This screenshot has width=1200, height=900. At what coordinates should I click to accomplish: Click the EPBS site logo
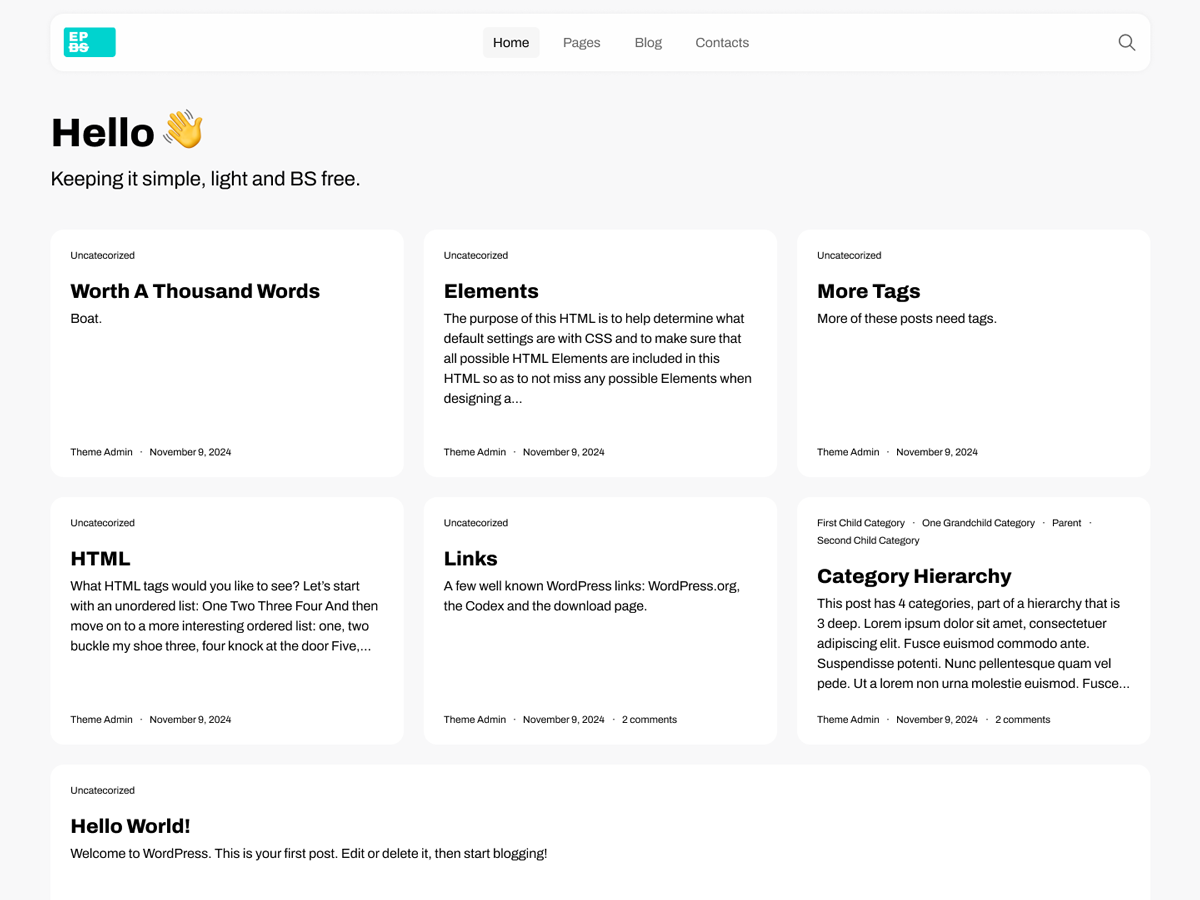tap(89, 42)
